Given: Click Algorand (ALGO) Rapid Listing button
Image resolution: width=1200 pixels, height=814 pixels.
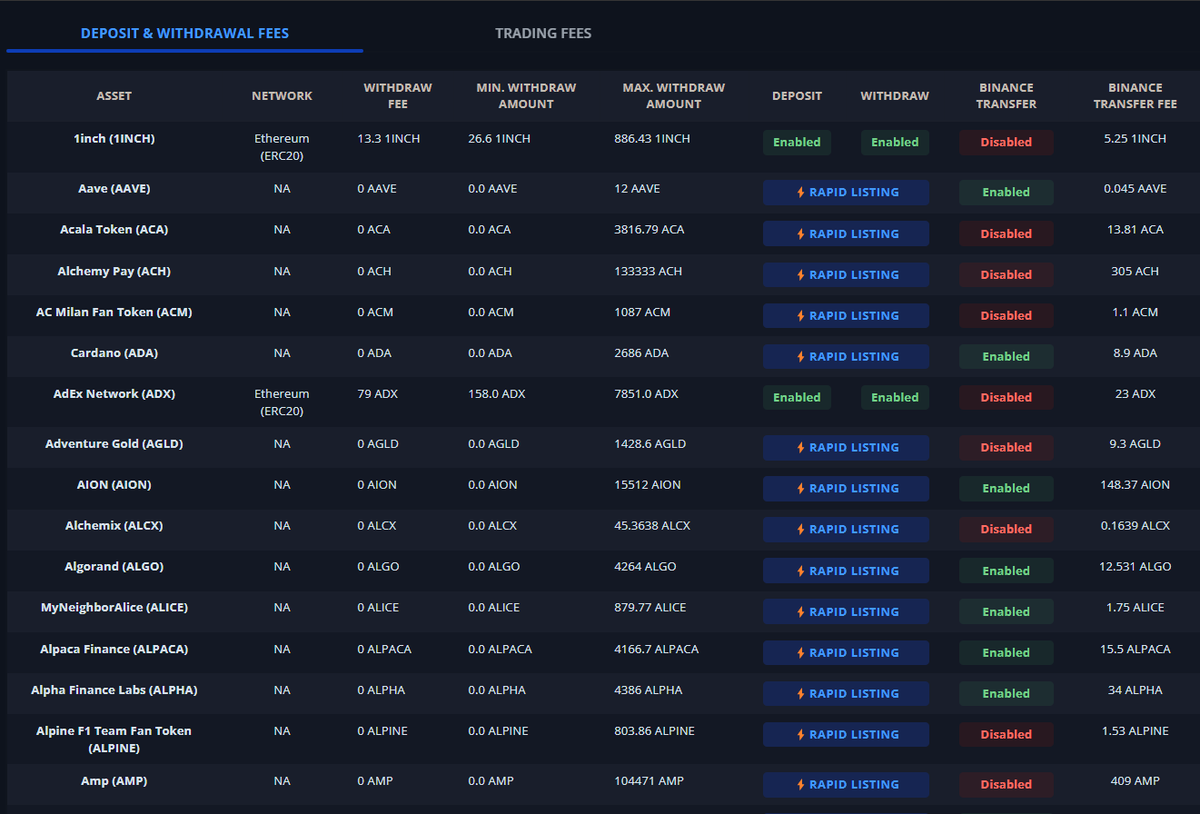Looking at the screenshot, I should coord(846,571).
